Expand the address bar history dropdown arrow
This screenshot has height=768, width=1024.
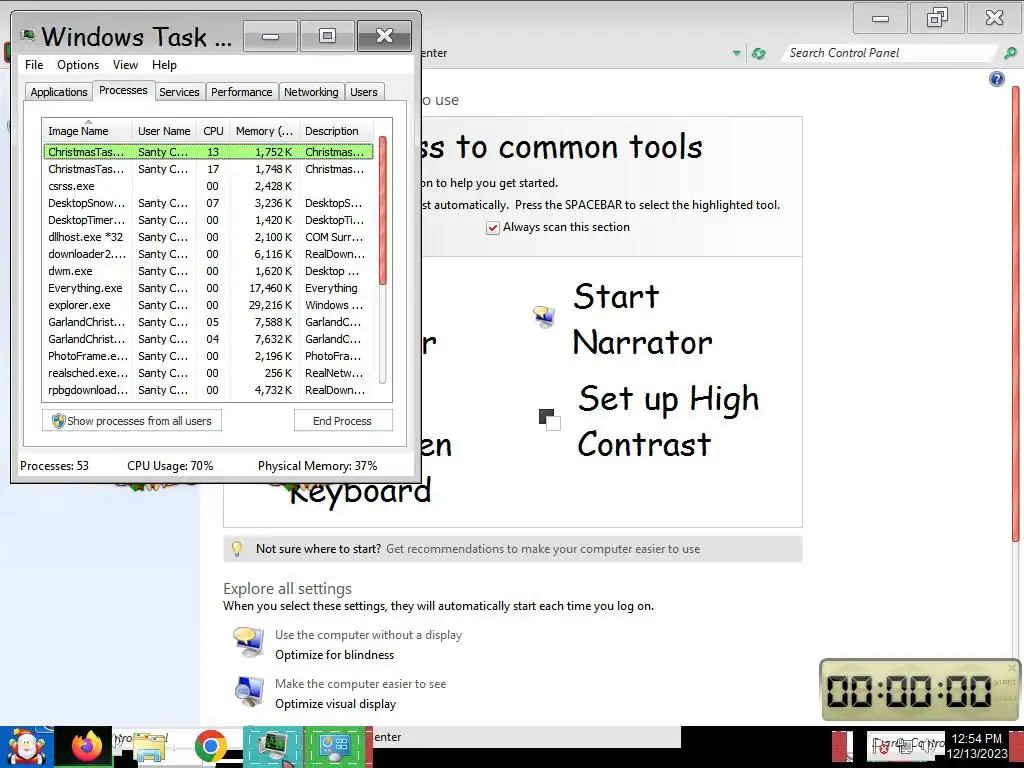[x=737, y=54]
